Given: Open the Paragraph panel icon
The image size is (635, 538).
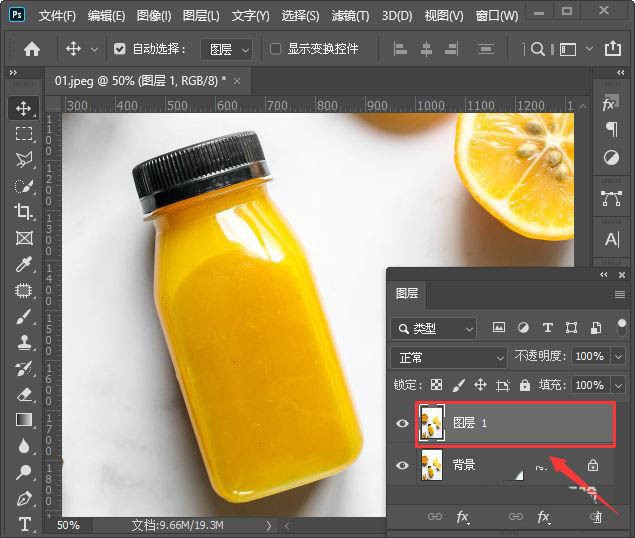Looking at the screenshot, I should (612, 129).
